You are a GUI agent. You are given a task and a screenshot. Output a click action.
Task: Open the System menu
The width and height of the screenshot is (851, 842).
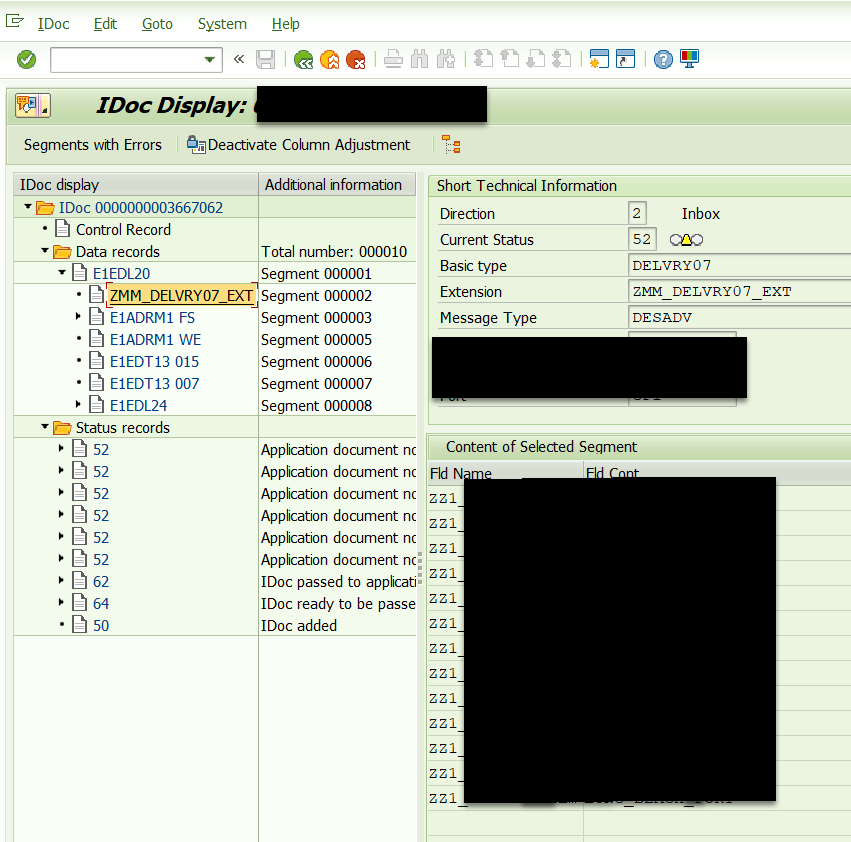222,24
